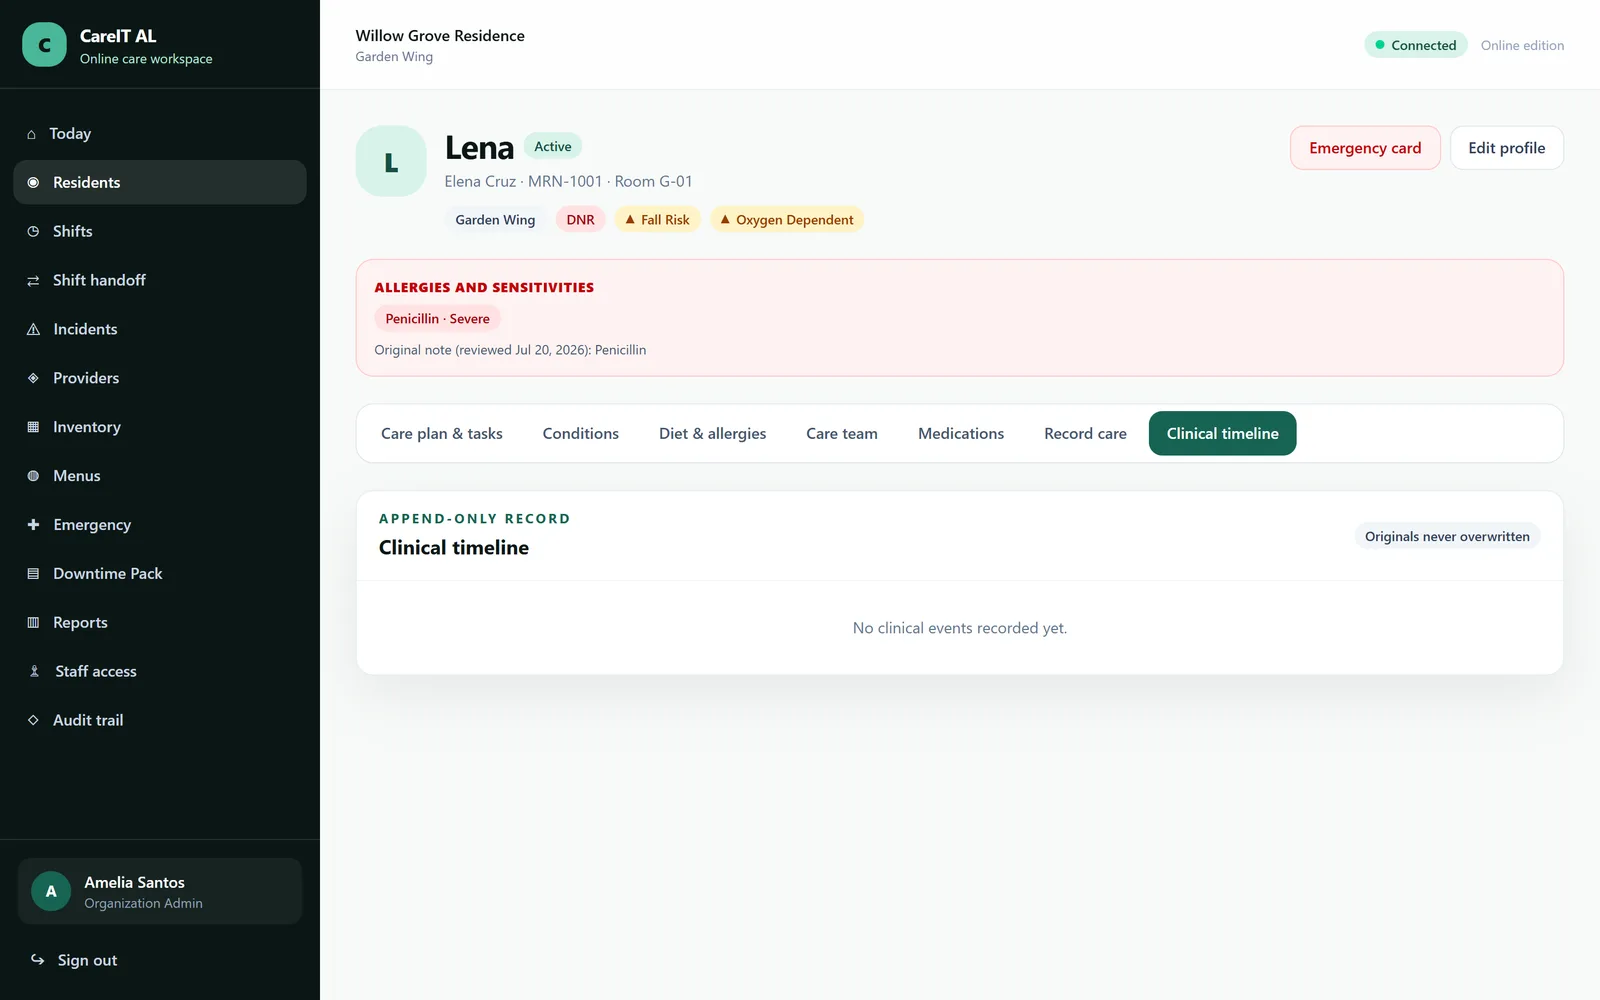1600x1000 pixels.
Task: Open Incidents via the warning triangle icon
Action: [x=33, y=329]
